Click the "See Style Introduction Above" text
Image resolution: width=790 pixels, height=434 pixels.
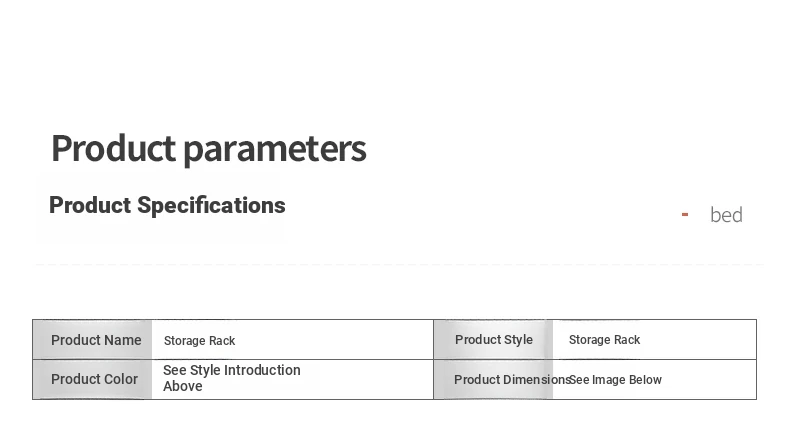231,378
